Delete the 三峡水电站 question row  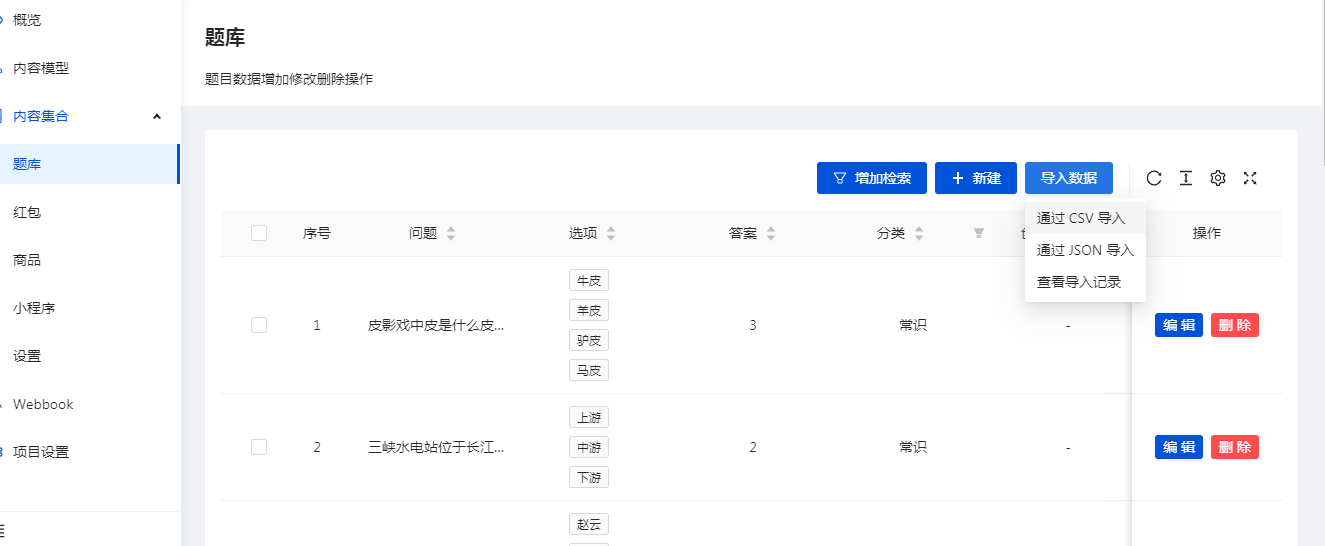pos(1235,447)
